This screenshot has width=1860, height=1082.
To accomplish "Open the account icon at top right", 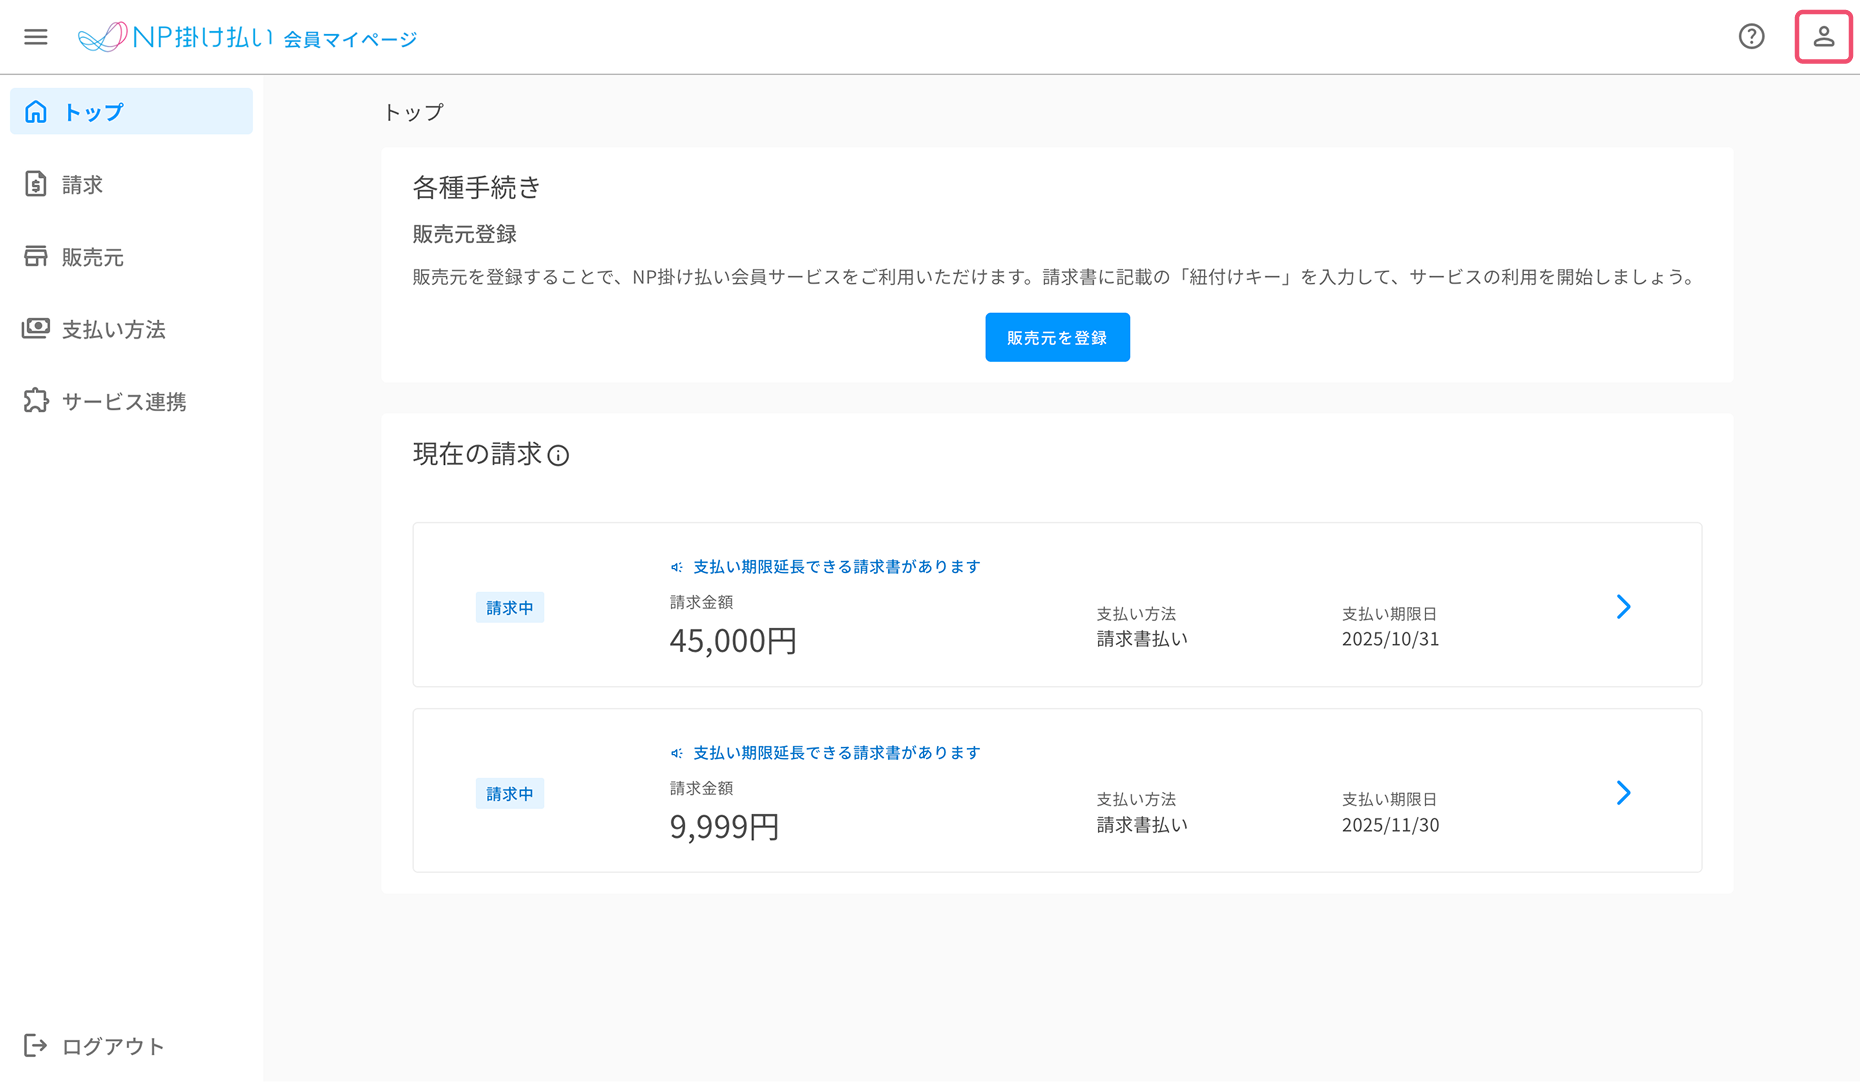I will [1824, 36].
